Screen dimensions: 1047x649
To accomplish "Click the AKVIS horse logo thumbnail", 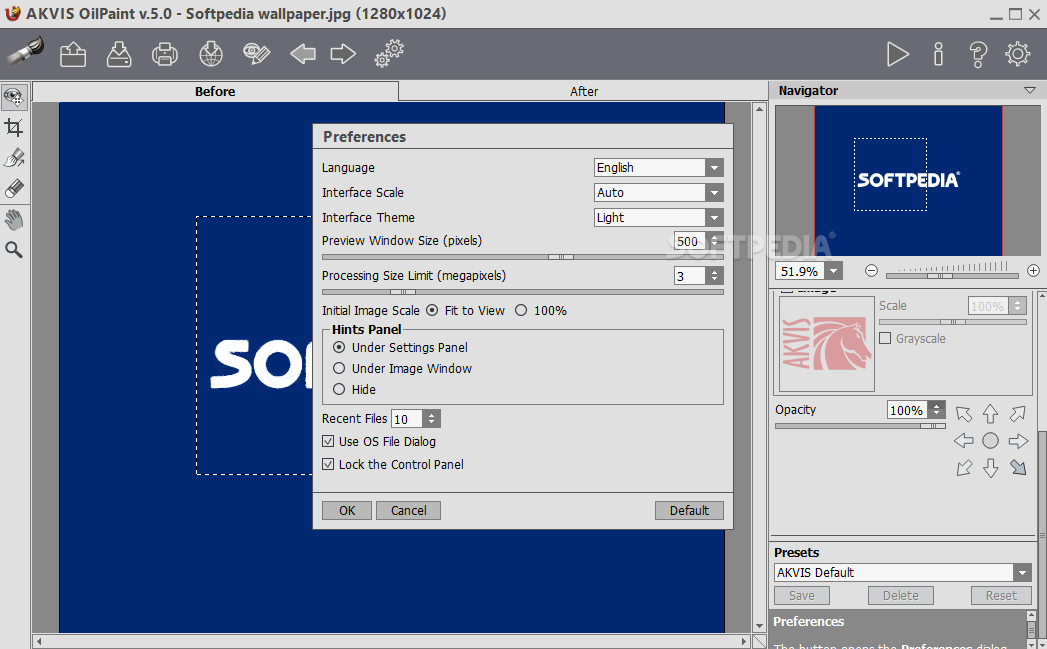I will coord(827,344).
